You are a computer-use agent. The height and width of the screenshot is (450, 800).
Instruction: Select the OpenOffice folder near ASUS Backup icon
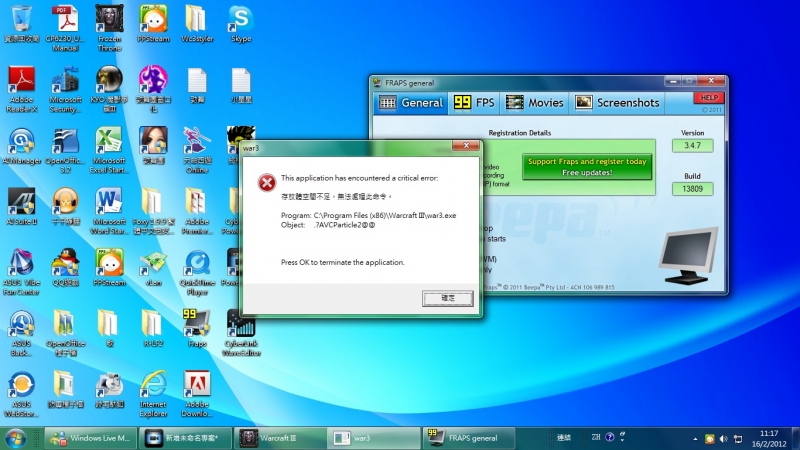pos(65,333)
